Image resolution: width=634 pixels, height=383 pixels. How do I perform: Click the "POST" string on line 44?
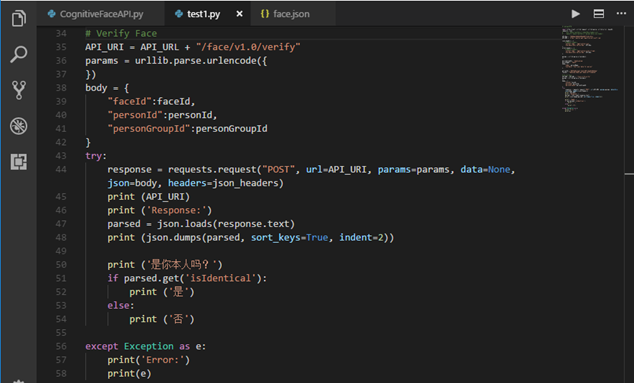279,169
